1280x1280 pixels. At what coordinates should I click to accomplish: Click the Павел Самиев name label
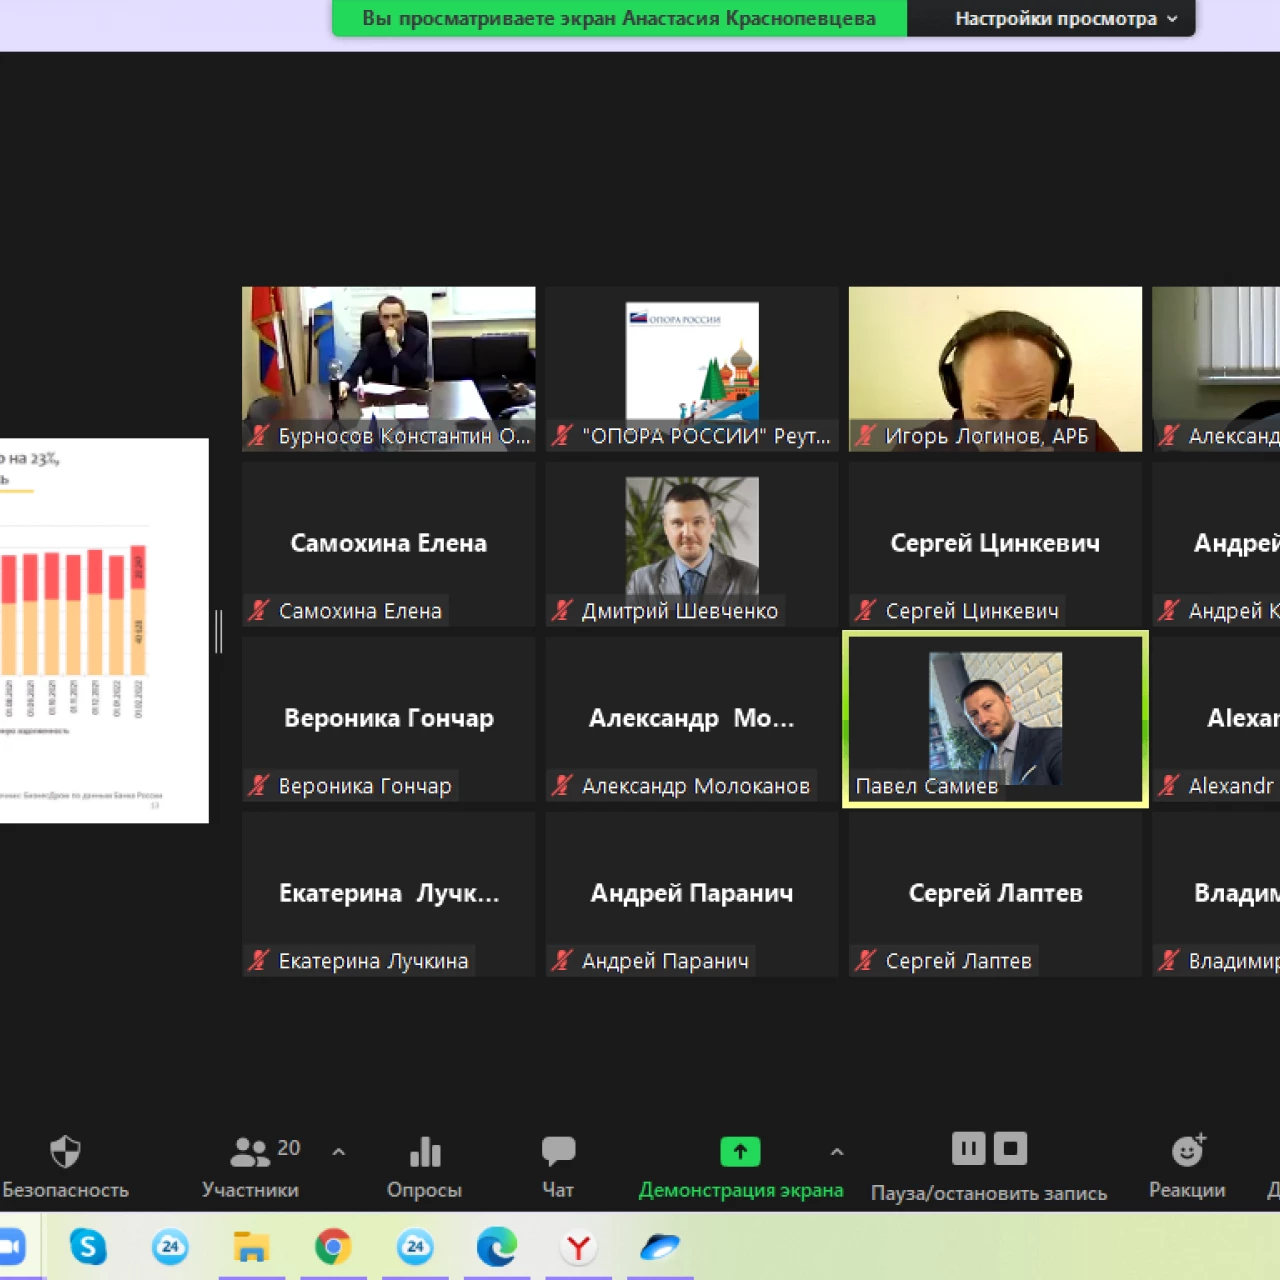tap(927, 786)
